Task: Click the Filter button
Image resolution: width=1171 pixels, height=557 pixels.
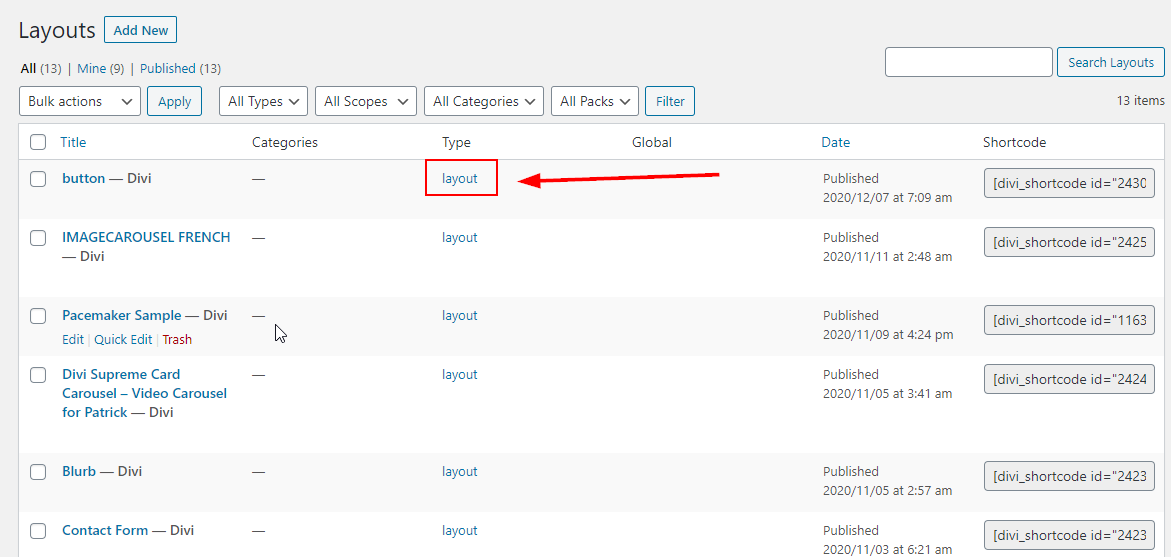Action: coord(670,101)
